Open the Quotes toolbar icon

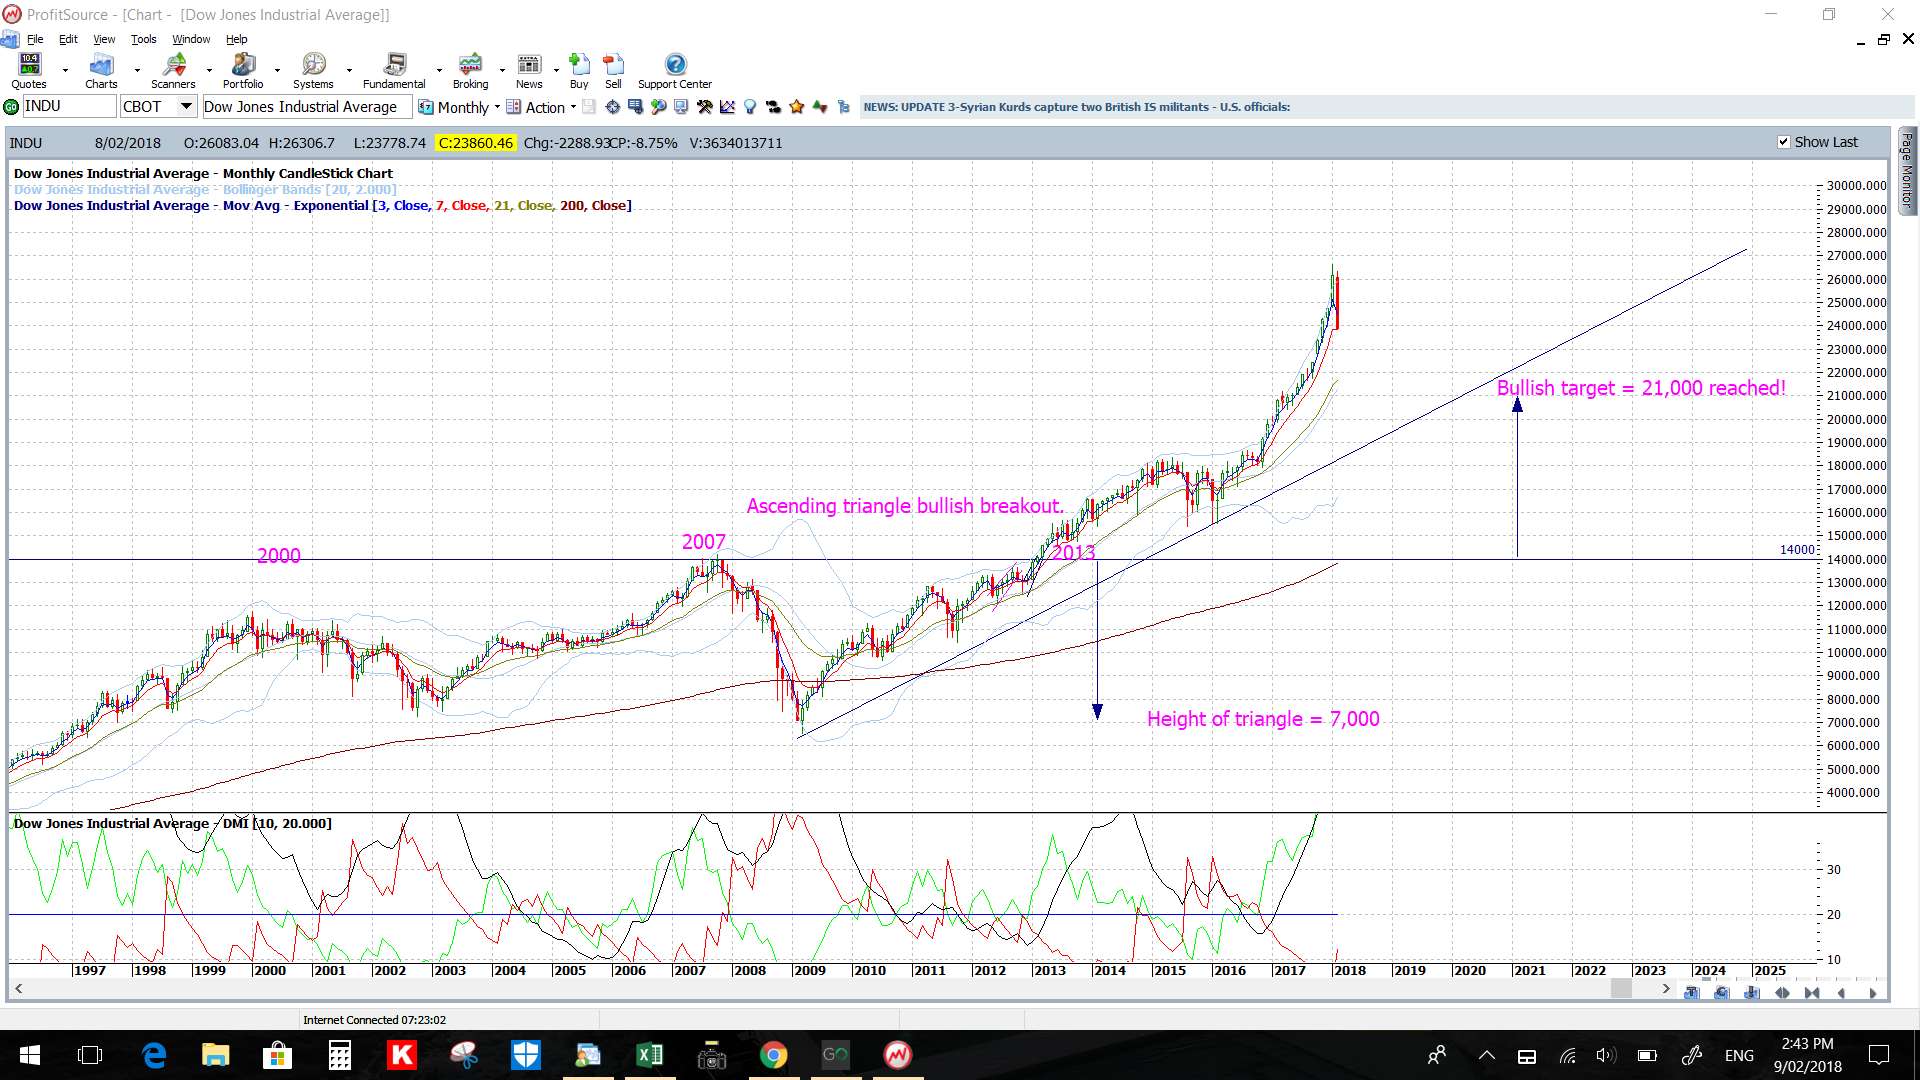pyautogui.click(x=29, y=71)
